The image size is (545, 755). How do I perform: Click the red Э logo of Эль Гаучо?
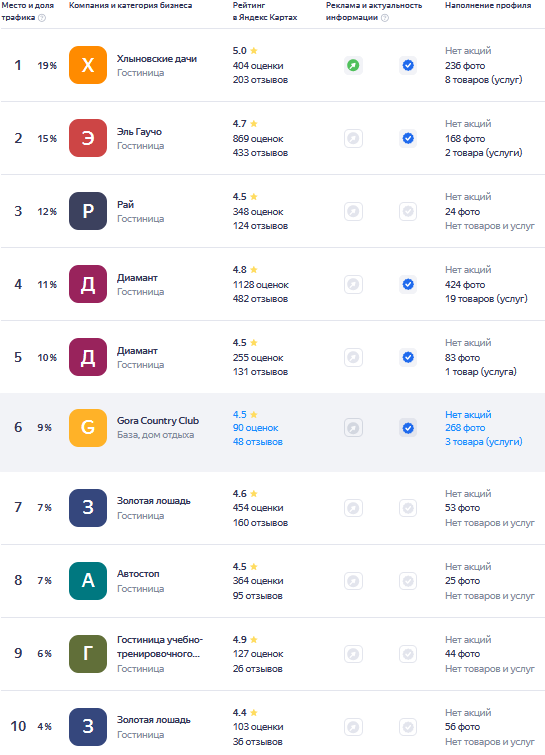(88, 138)
